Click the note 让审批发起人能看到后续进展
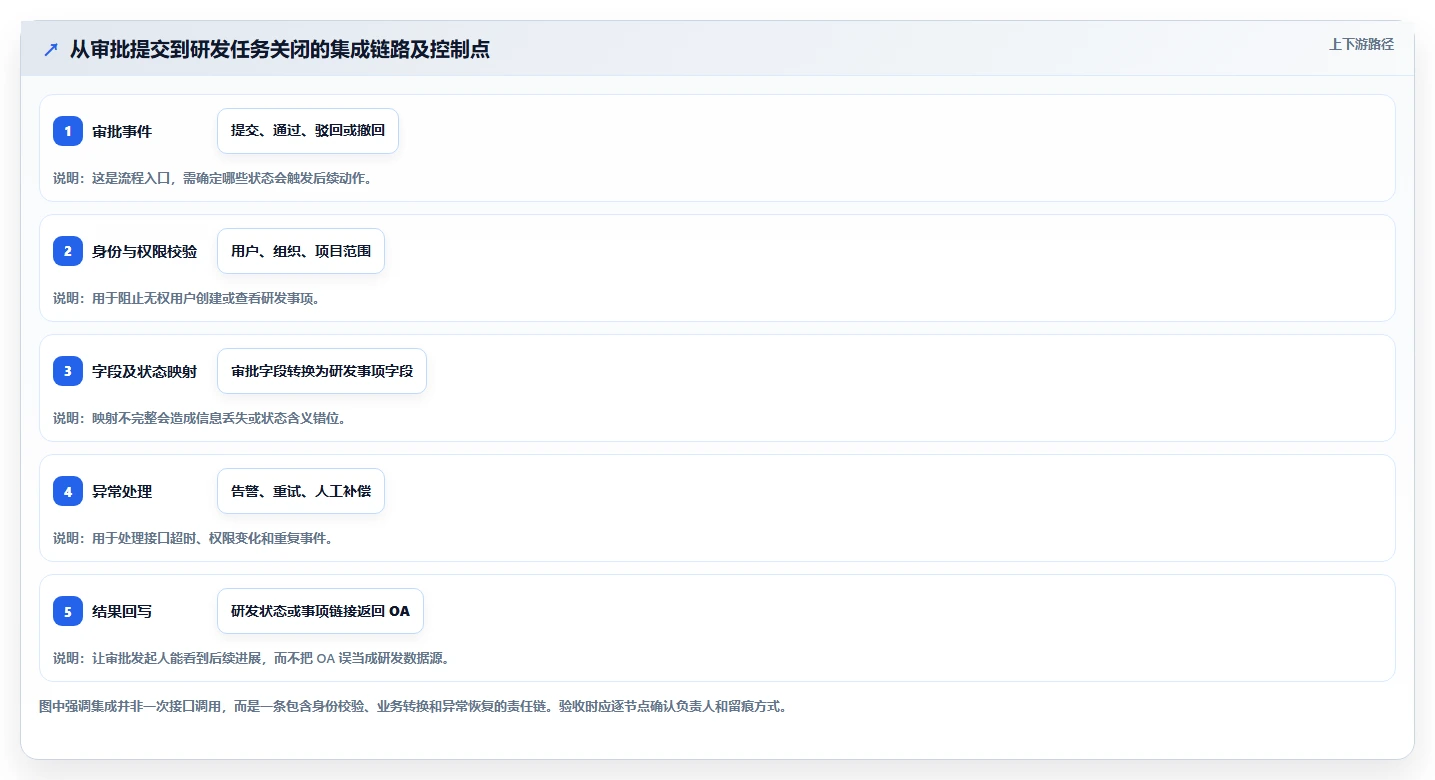 coord(251,658)
